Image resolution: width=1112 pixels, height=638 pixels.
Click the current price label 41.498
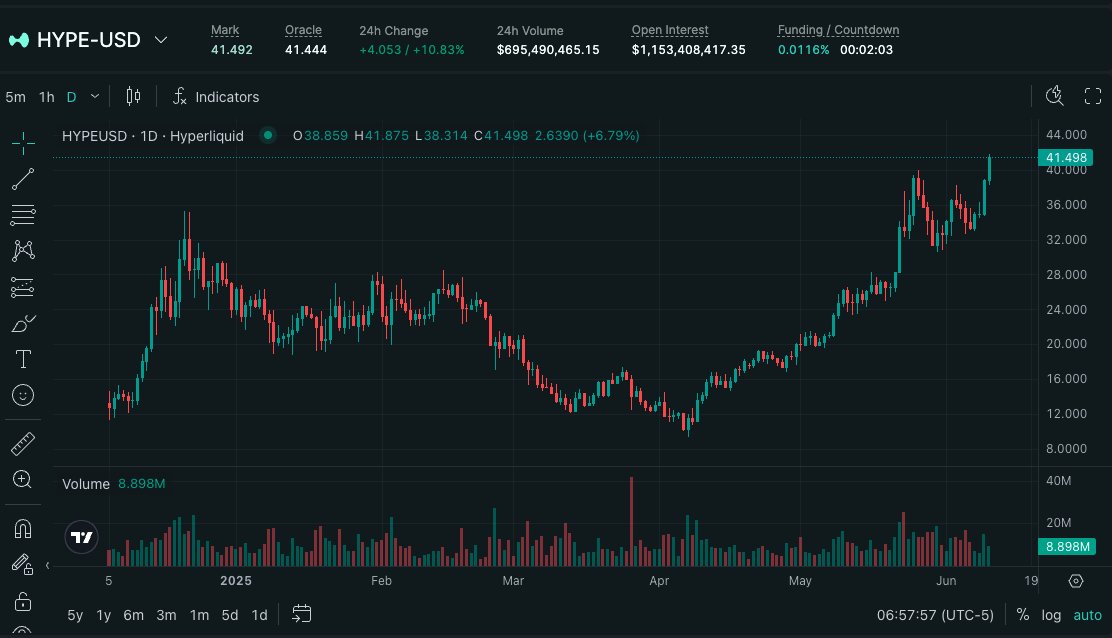point(1066,157)
